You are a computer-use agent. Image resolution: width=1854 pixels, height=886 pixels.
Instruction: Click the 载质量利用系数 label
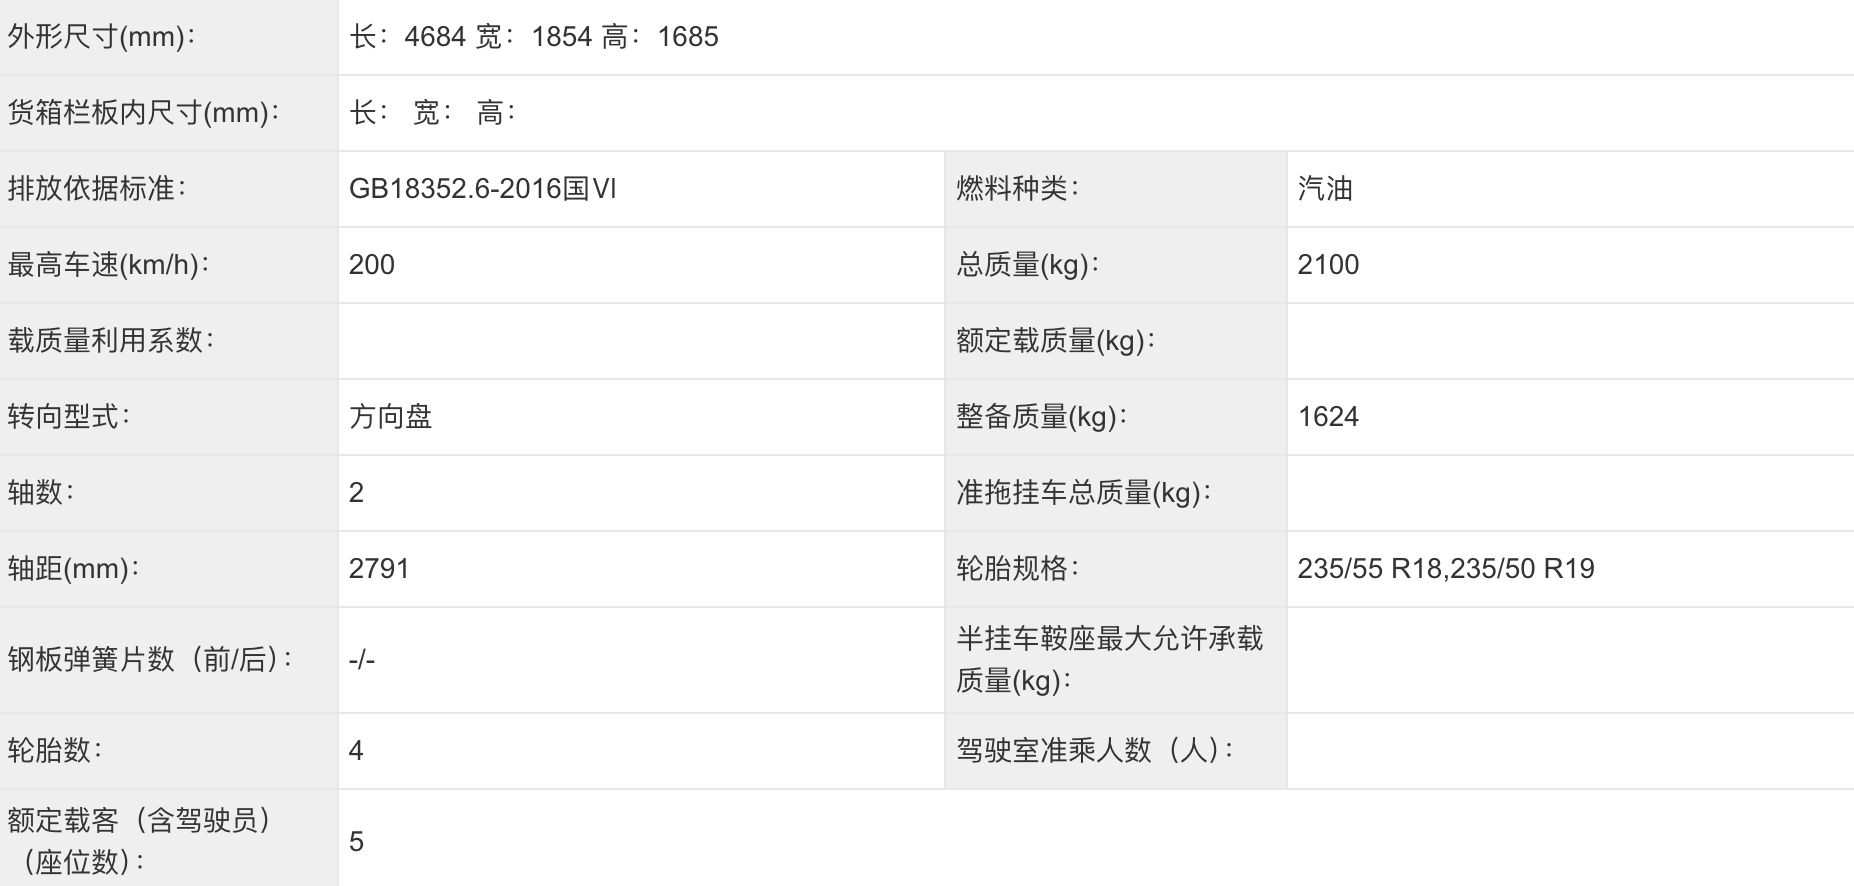pyautogui.click(x=111, y=341)
